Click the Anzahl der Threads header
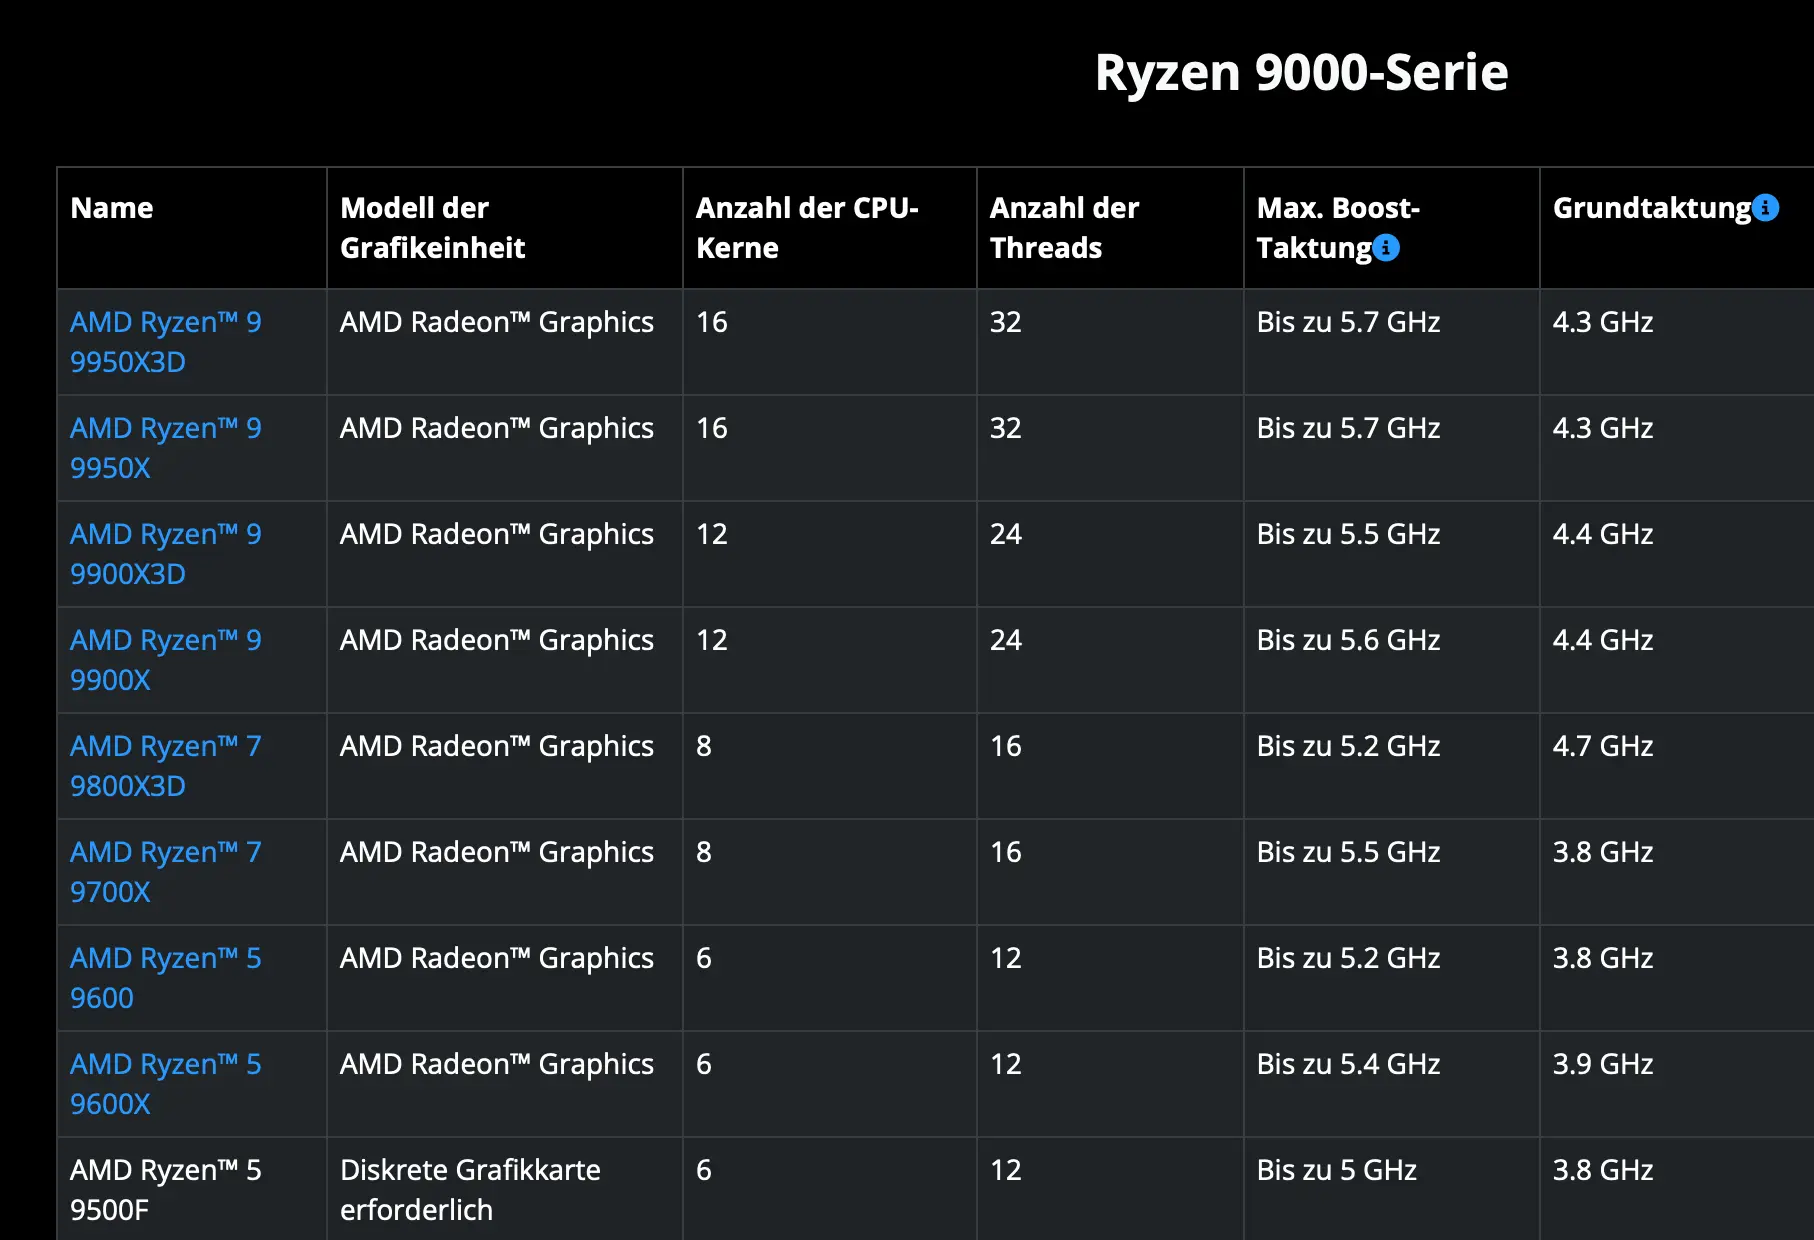The height and width of the screenshot is (1240, 1814). pyautogui.click(x=1064, y=228)
